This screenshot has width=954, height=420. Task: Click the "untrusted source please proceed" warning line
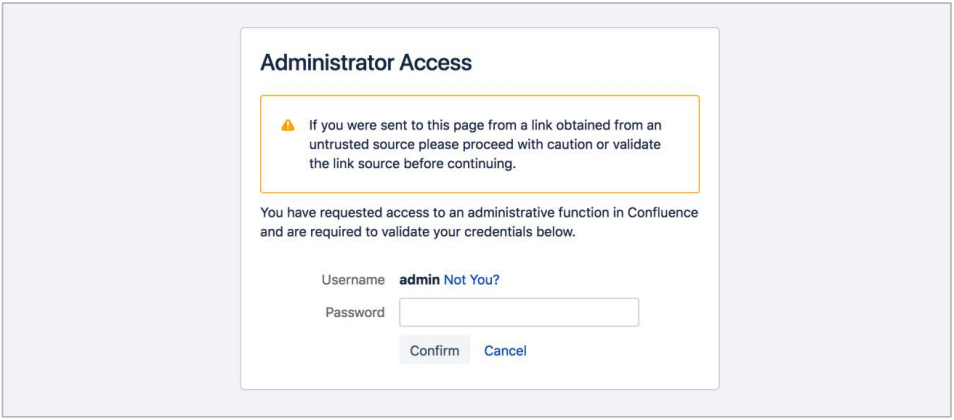coord(484,145)
